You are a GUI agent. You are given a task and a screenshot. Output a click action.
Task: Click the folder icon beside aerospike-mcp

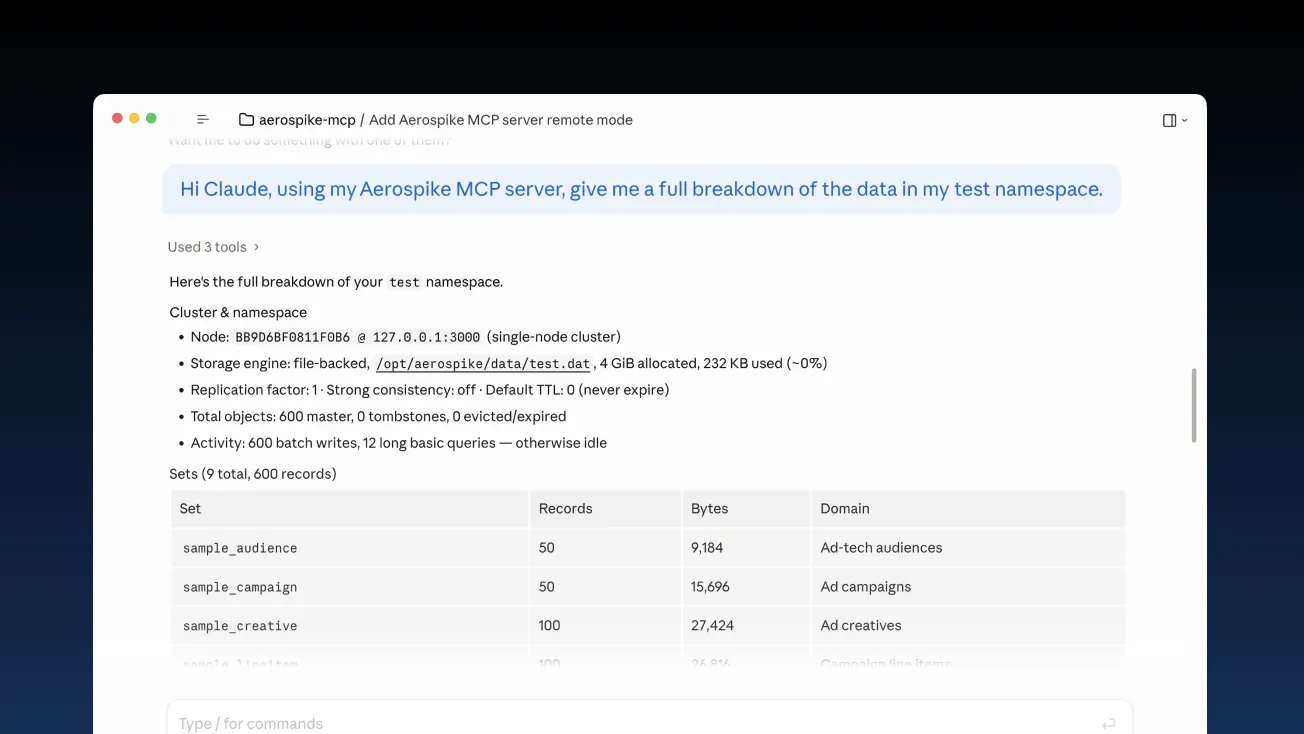(x=246, y=119)
